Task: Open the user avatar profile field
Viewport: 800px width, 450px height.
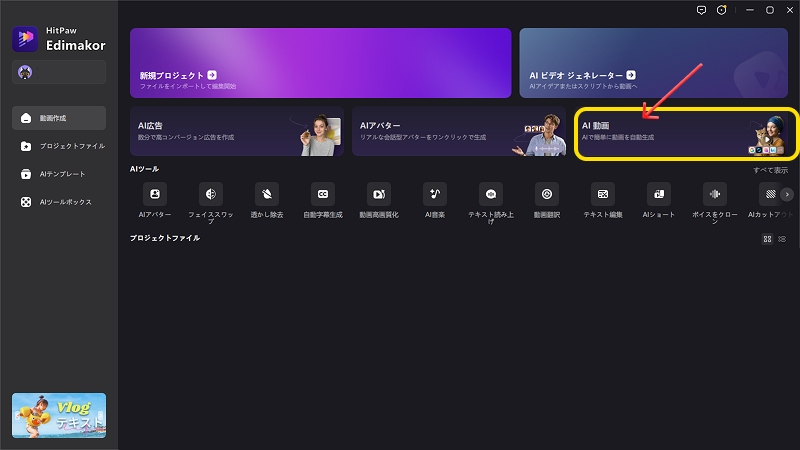Action: [x=59, y=72]
